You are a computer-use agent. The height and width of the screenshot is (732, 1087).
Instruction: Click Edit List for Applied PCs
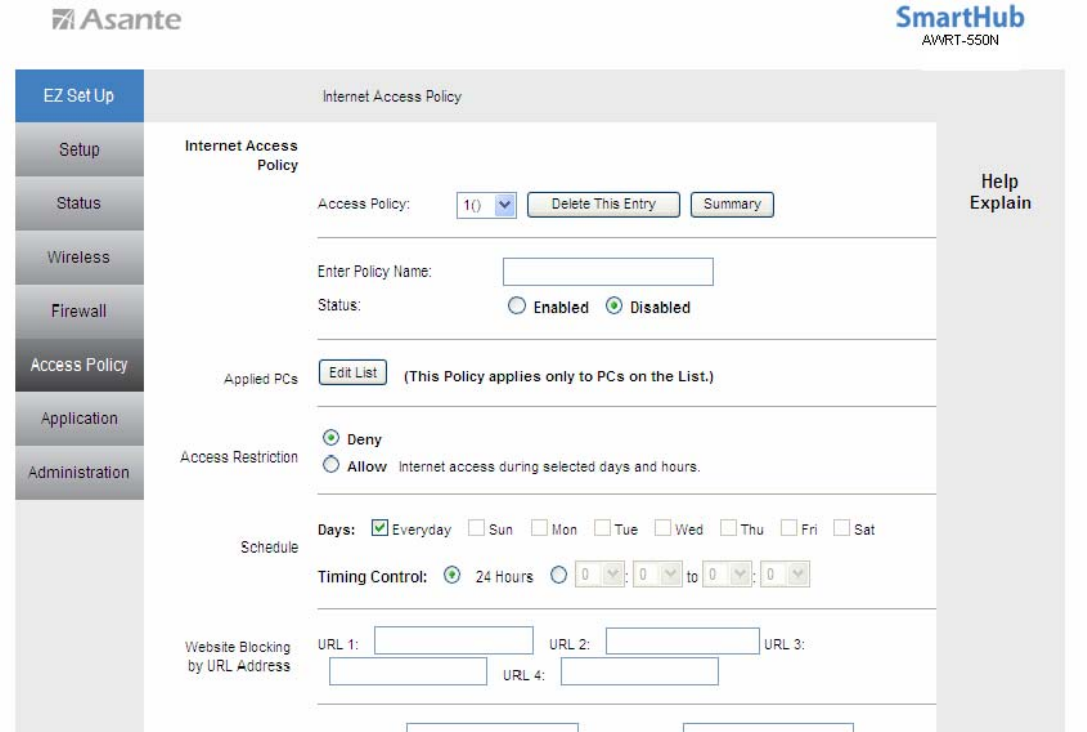352,373
